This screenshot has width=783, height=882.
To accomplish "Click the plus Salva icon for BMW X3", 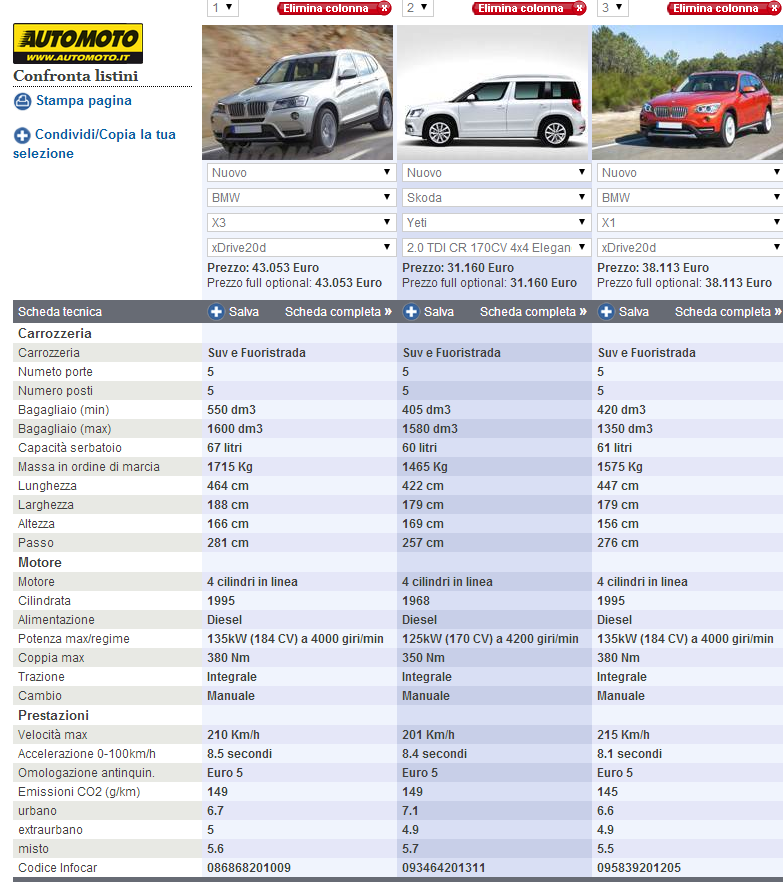I will (216, 312).
